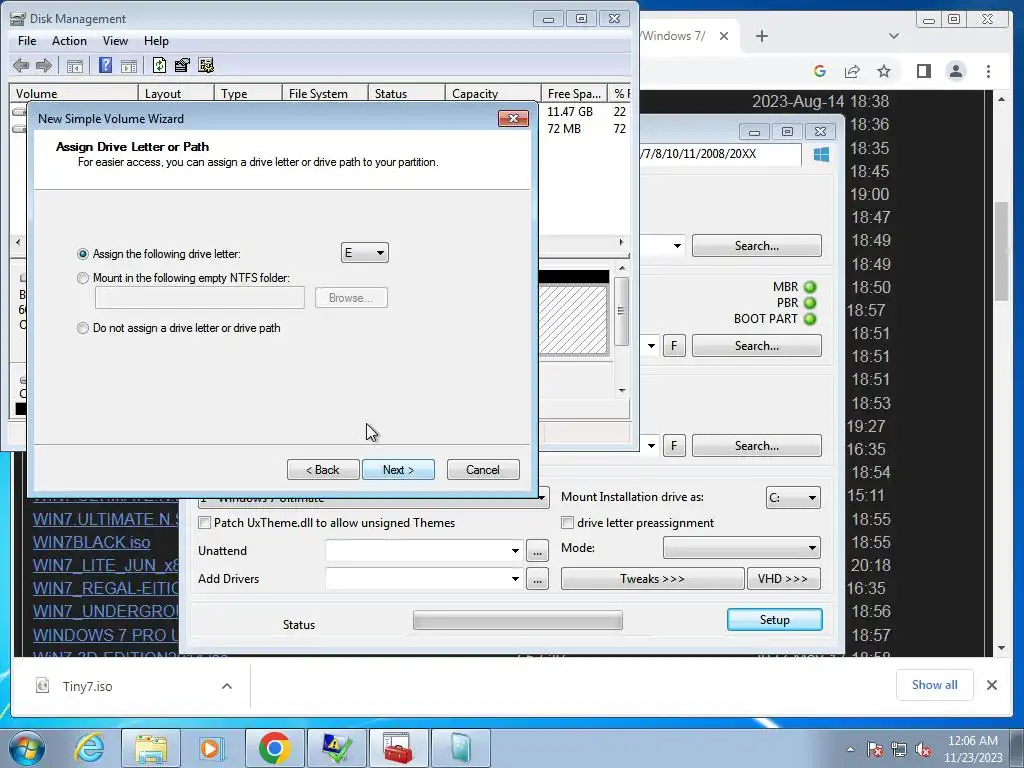Click the Unattend browse ... button
Viewport: 1024px width, 768px height.
coord(537,551)
